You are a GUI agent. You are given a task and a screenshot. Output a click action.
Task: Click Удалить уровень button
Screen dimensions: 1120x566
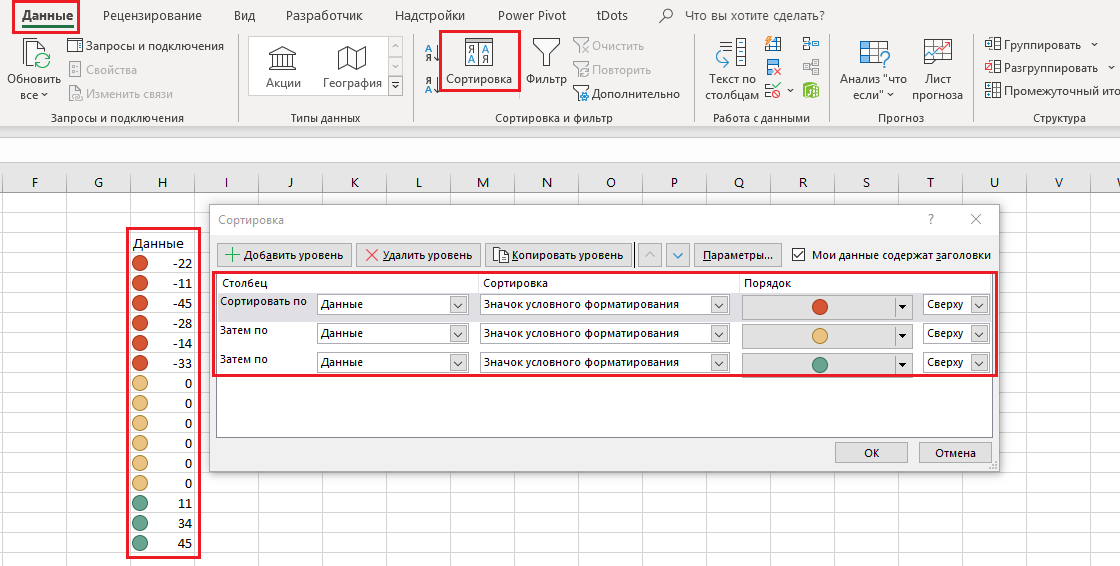(419, 255)
